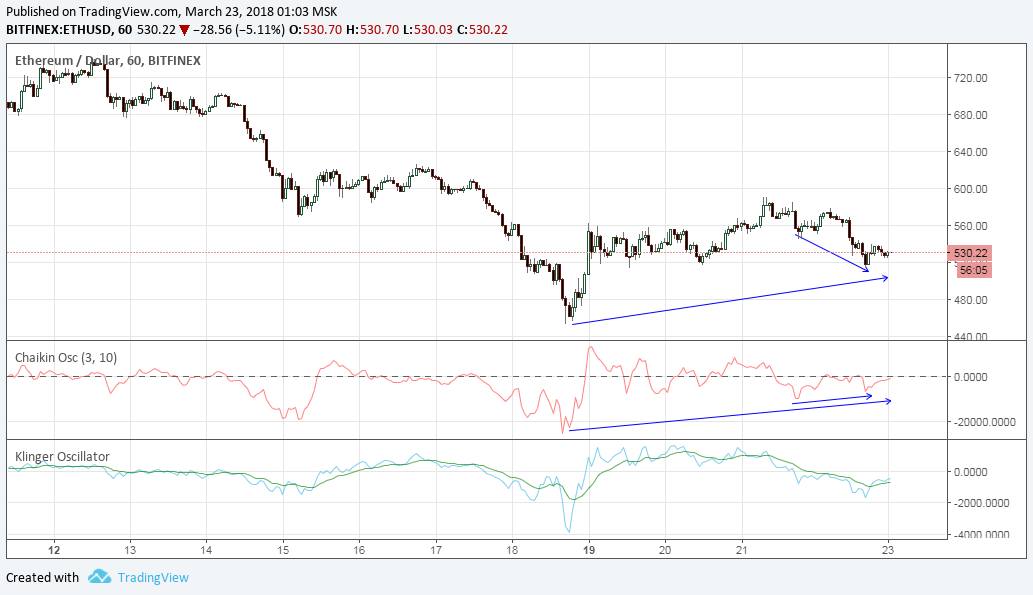Click date label 12 on time axis
Screen dimensions: 1033x595
coord(54,550)
